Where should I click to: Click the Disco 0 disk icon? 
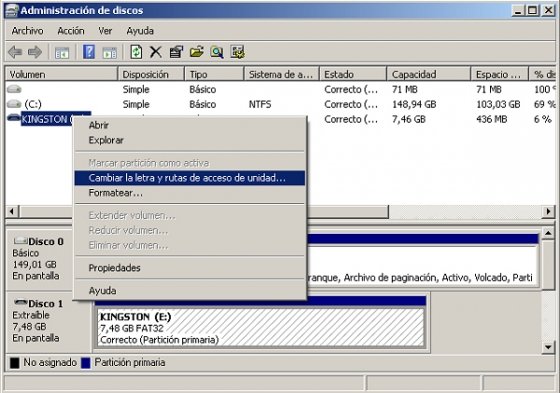(20, 241)
